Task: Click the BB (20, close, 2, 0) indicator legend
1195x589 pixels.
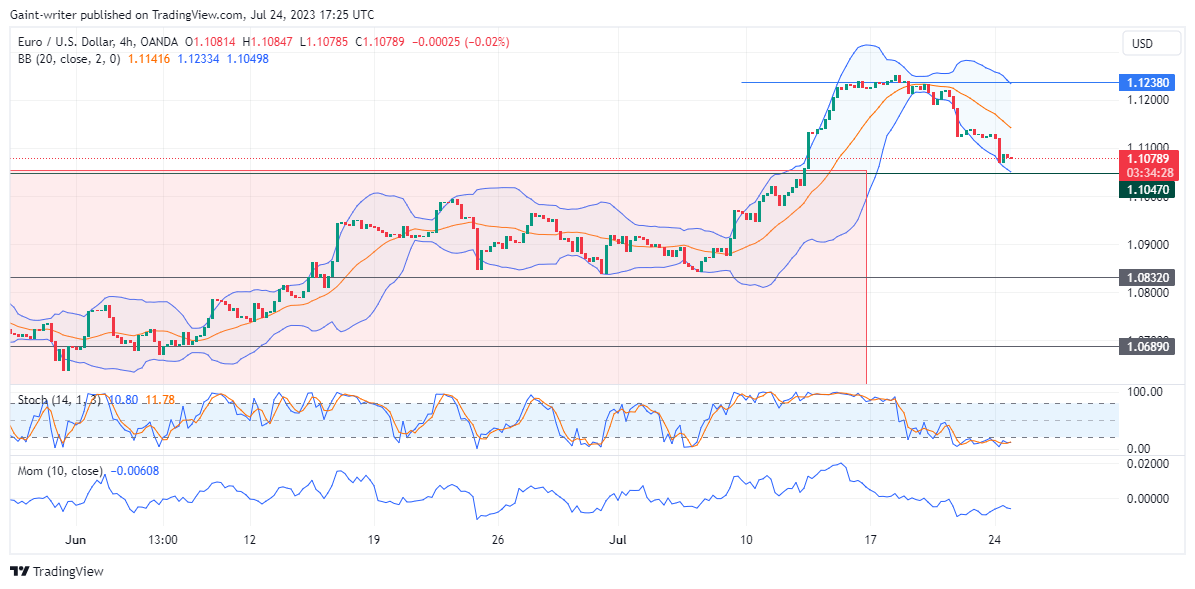Action: pos(68,59)
